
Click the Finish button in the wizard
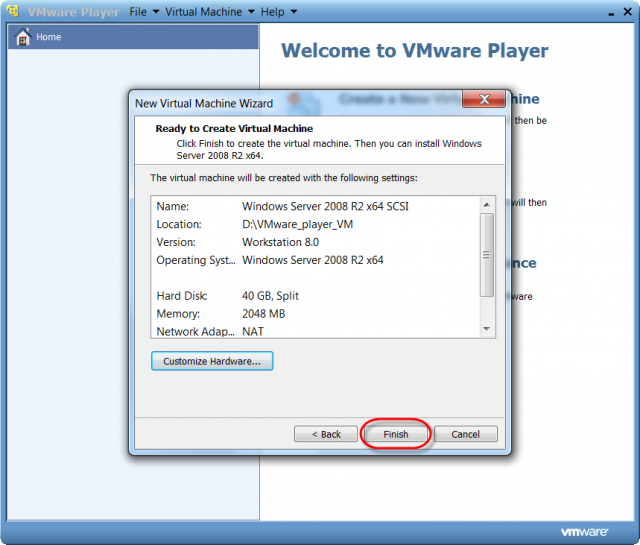coord(396,434)
